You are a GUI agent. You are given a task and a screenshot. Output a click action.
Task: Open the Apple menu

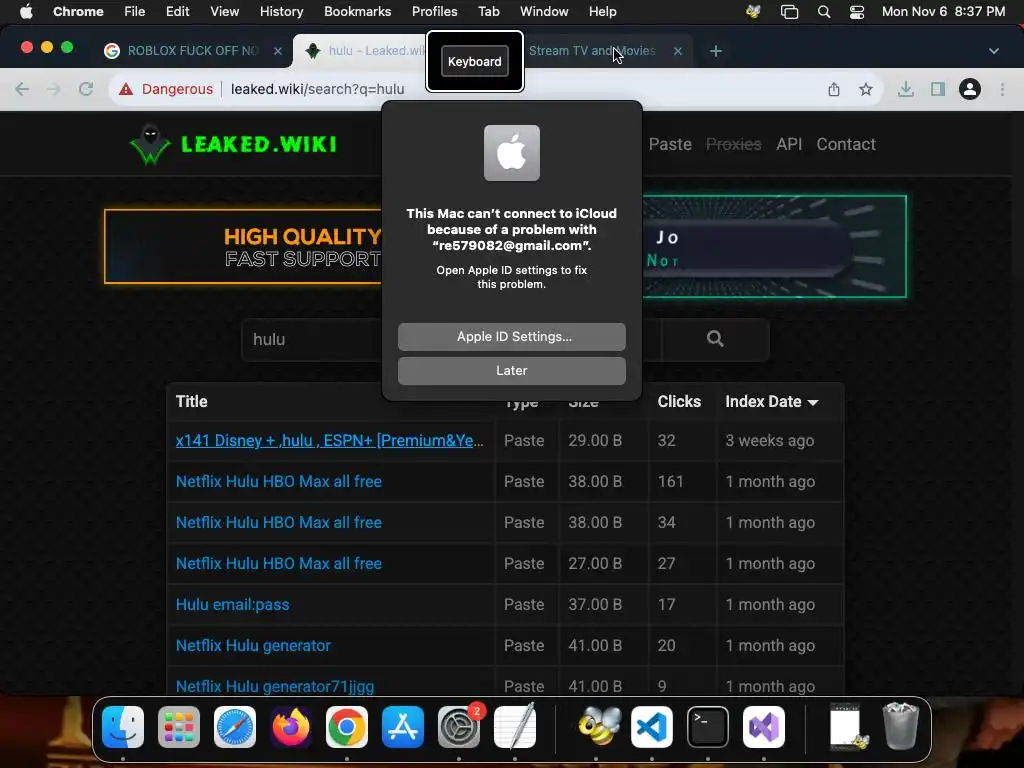point(26,12)
